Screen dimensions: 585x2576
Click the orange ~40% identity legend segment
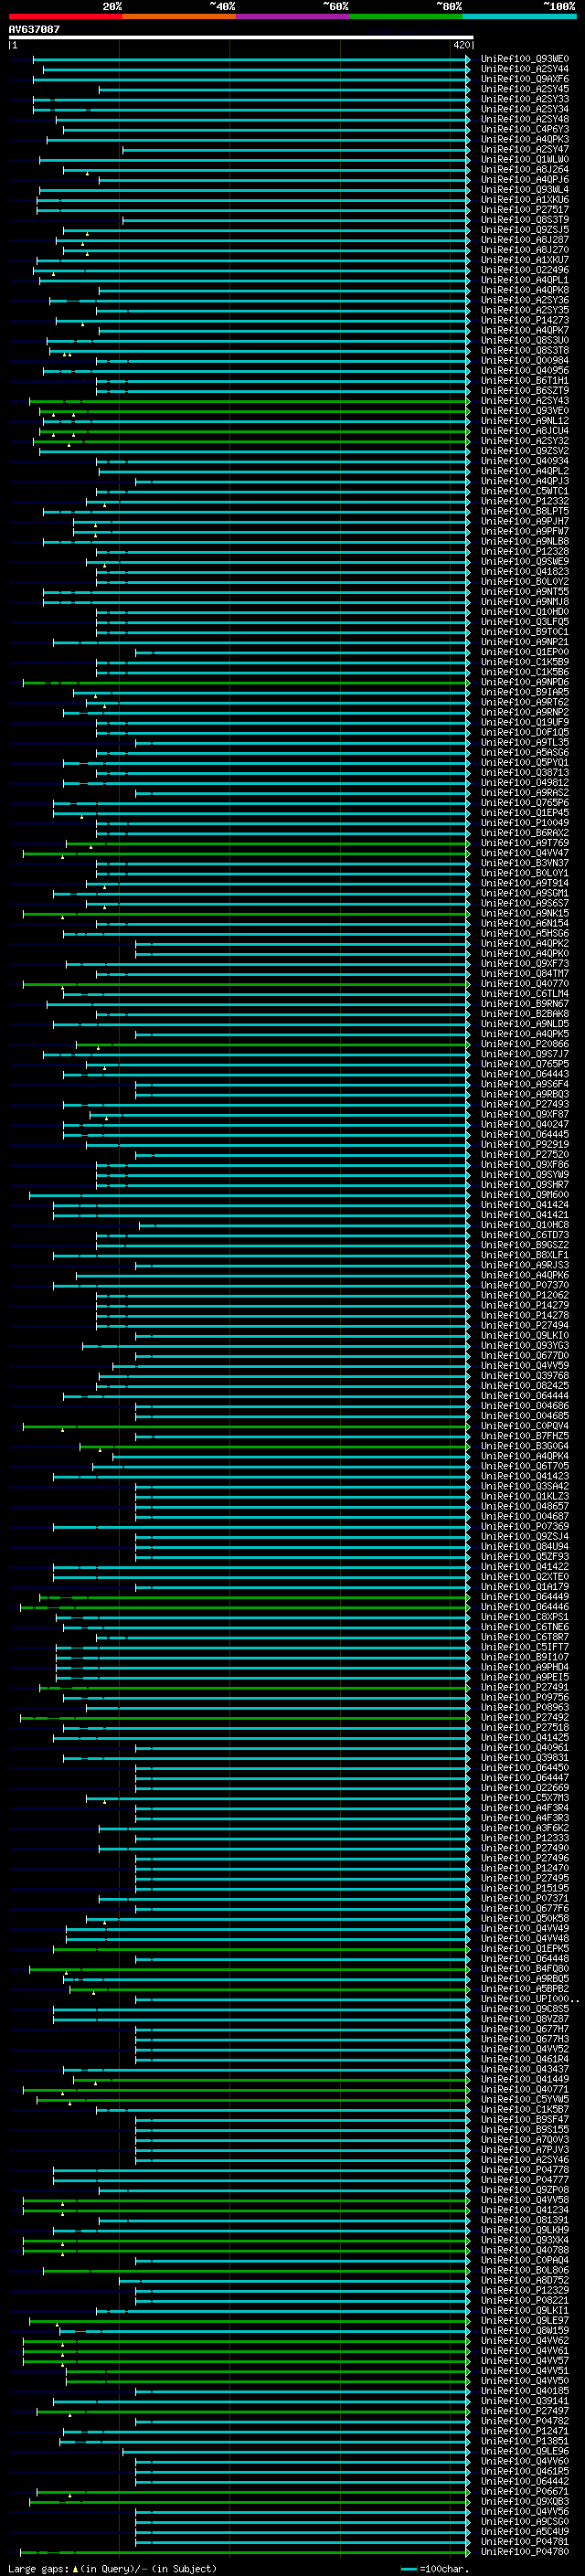click(179, 16)
